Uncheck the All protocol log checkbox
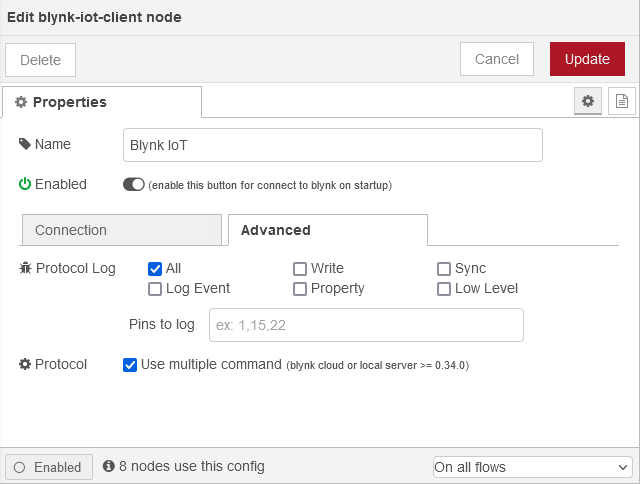 (x=155, y=269)
